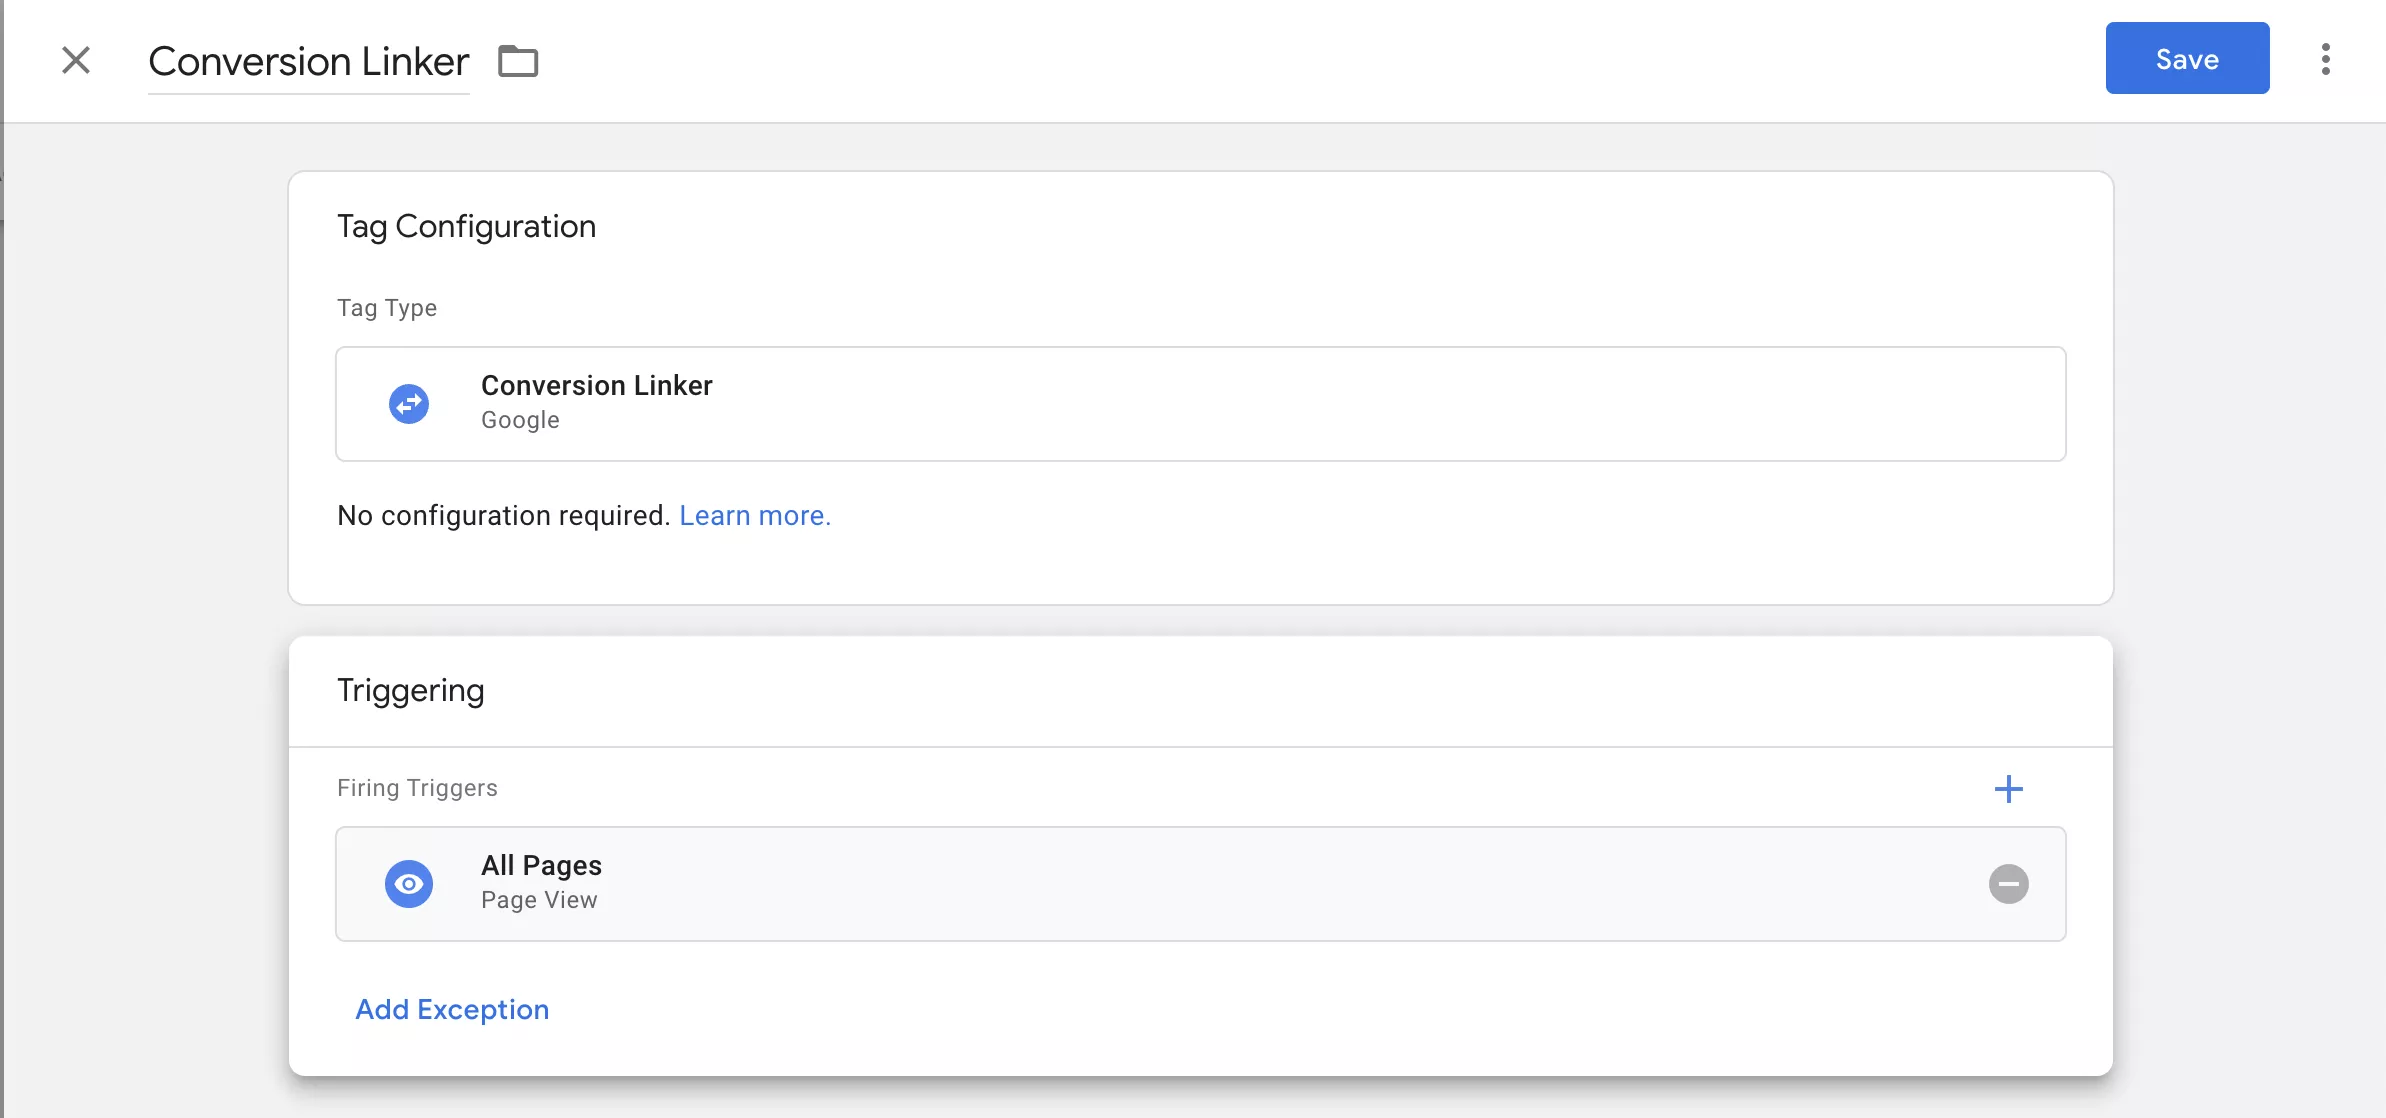Click Add Exception
This screenshot has width=2386, height=1118.
pyautogui.click(x=452, y=1009)
